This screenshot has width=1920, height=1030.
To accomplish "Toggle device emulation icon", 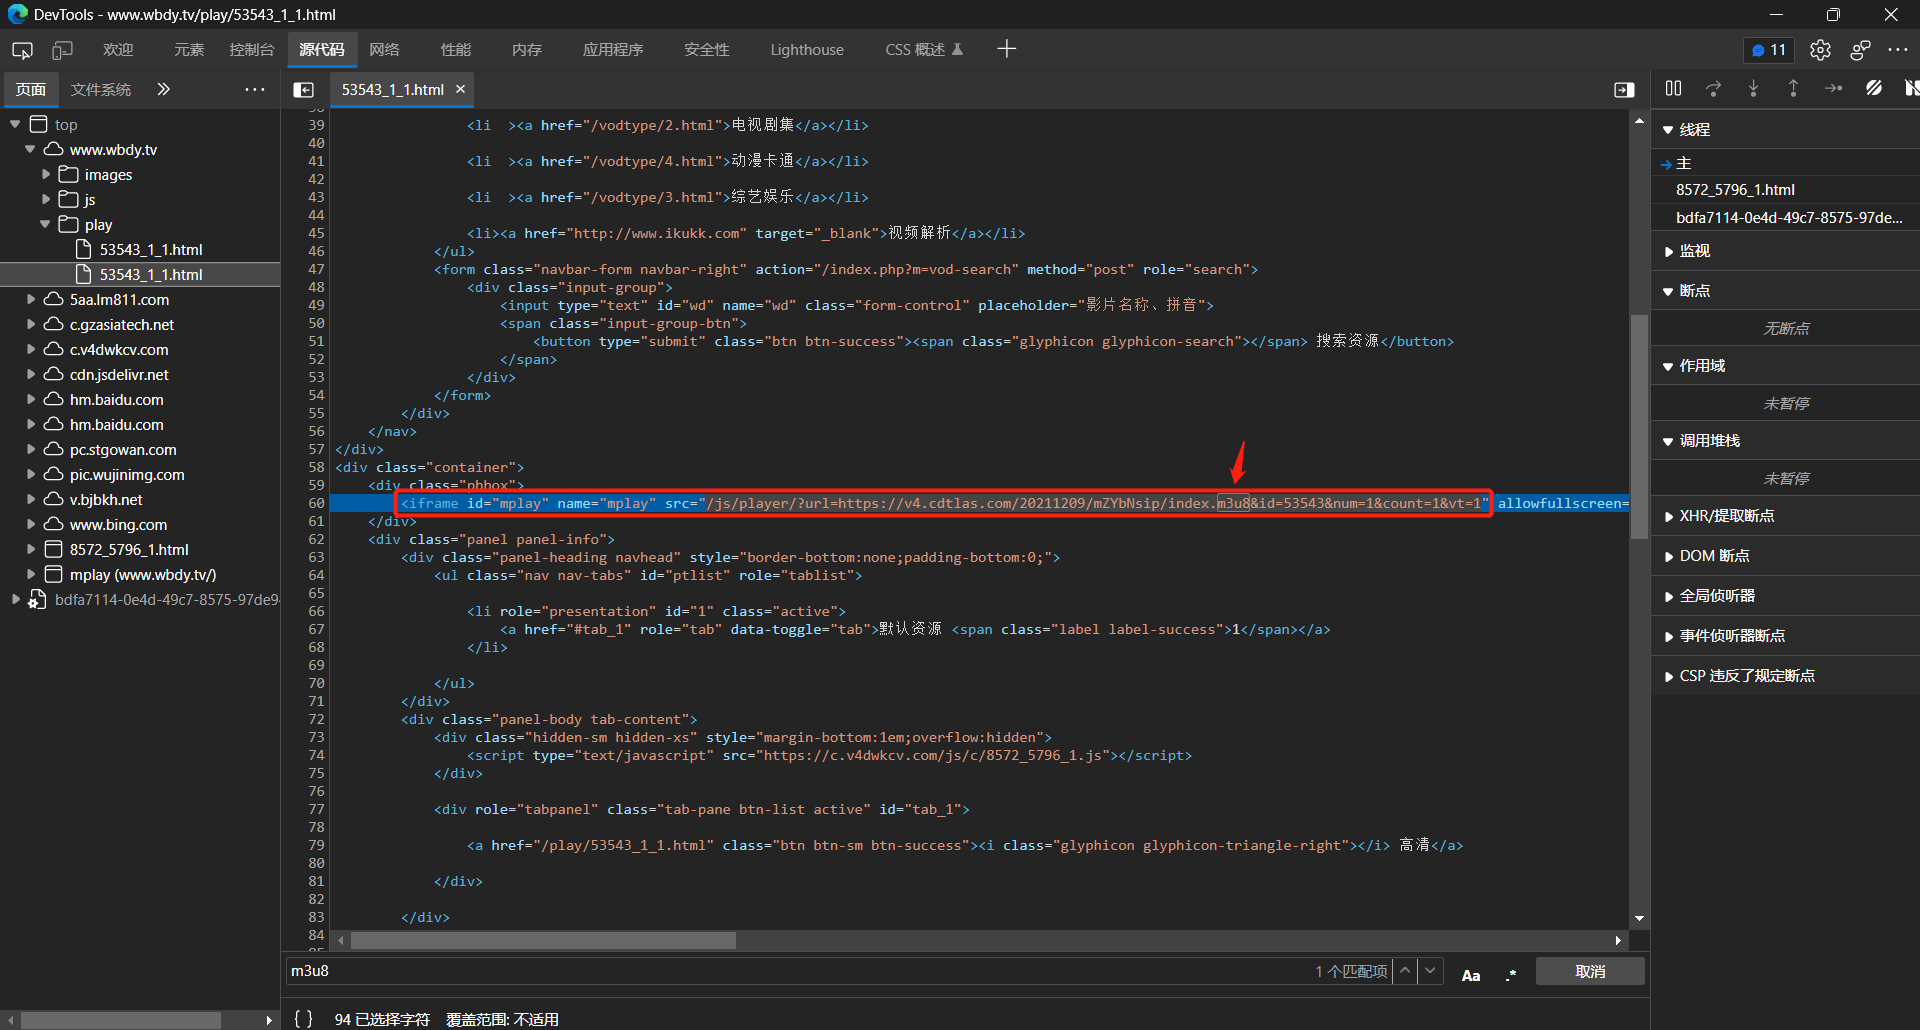I will point(62,50).
